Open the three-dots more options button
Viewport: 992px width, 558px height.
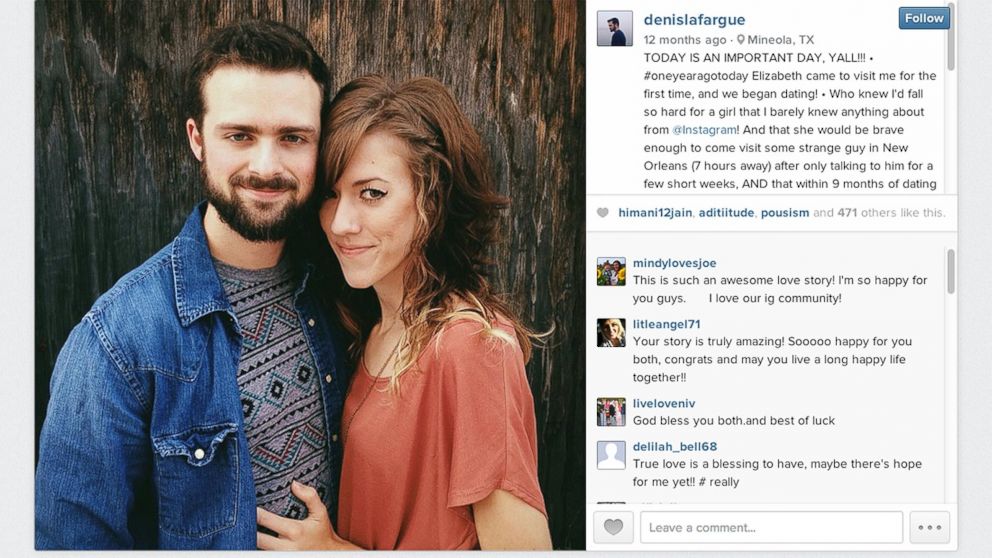click(x=929, y=526)
